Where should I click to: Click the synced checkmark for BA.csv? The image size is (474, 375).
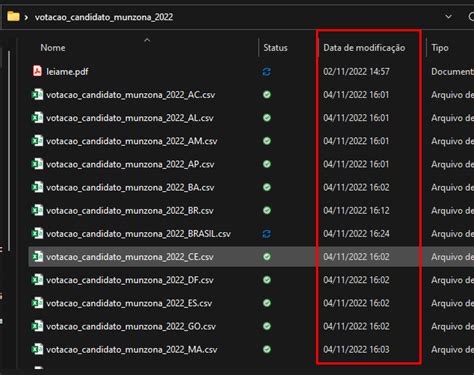267,187
